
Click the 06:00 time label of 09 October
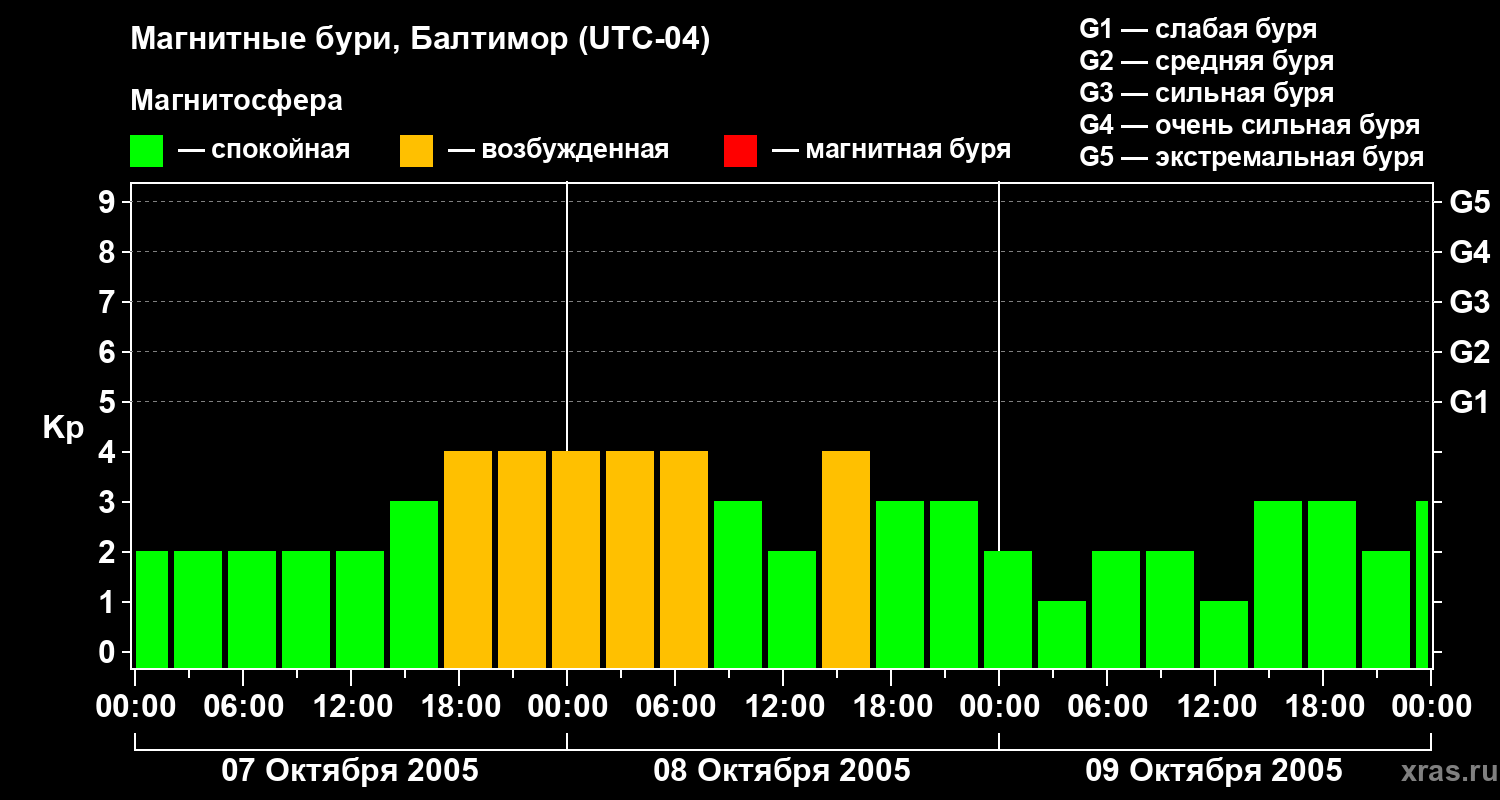pyautogui.click(x=1107, y=706)
